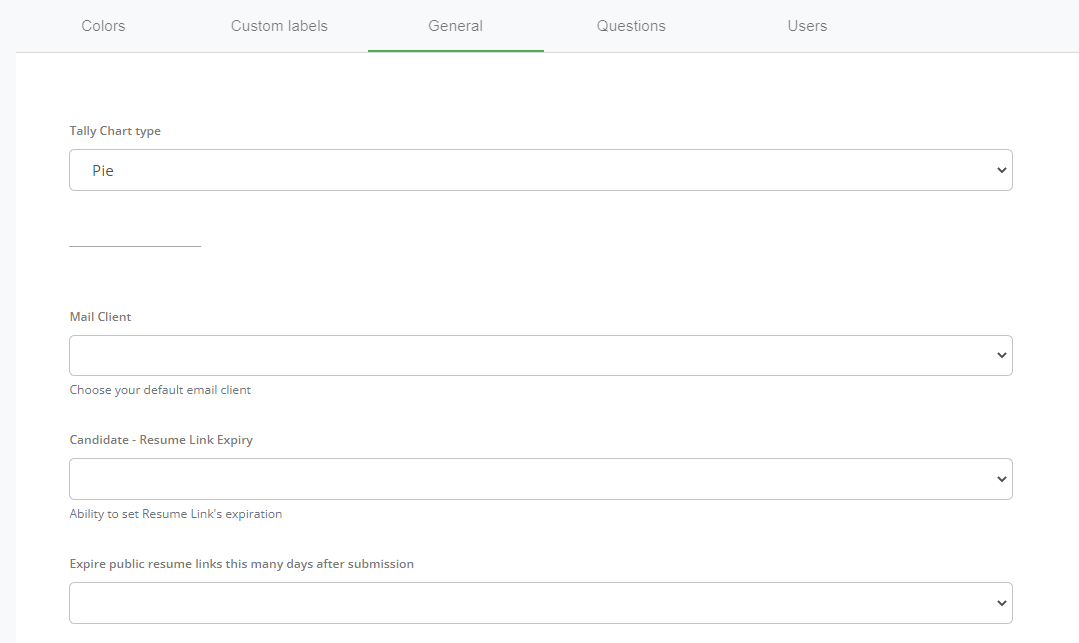Expand the Mail Client dropdown
Image resolution: width=1079 pixels, height=643 pixels.
[541, 355]
